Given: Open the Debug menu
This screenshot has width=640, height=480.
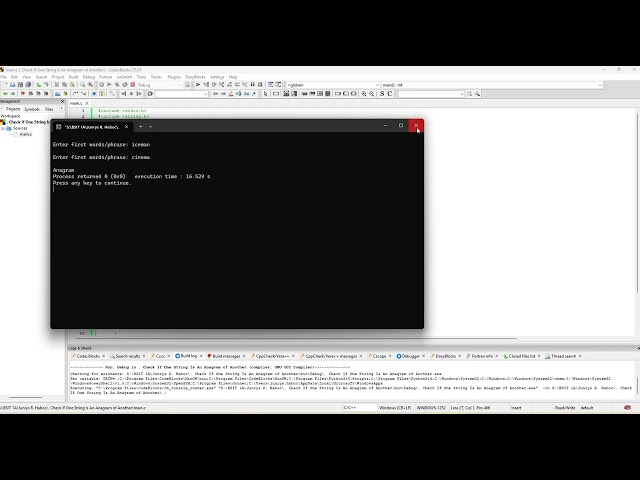Looking at the screenshot, I should pos(89,77).
